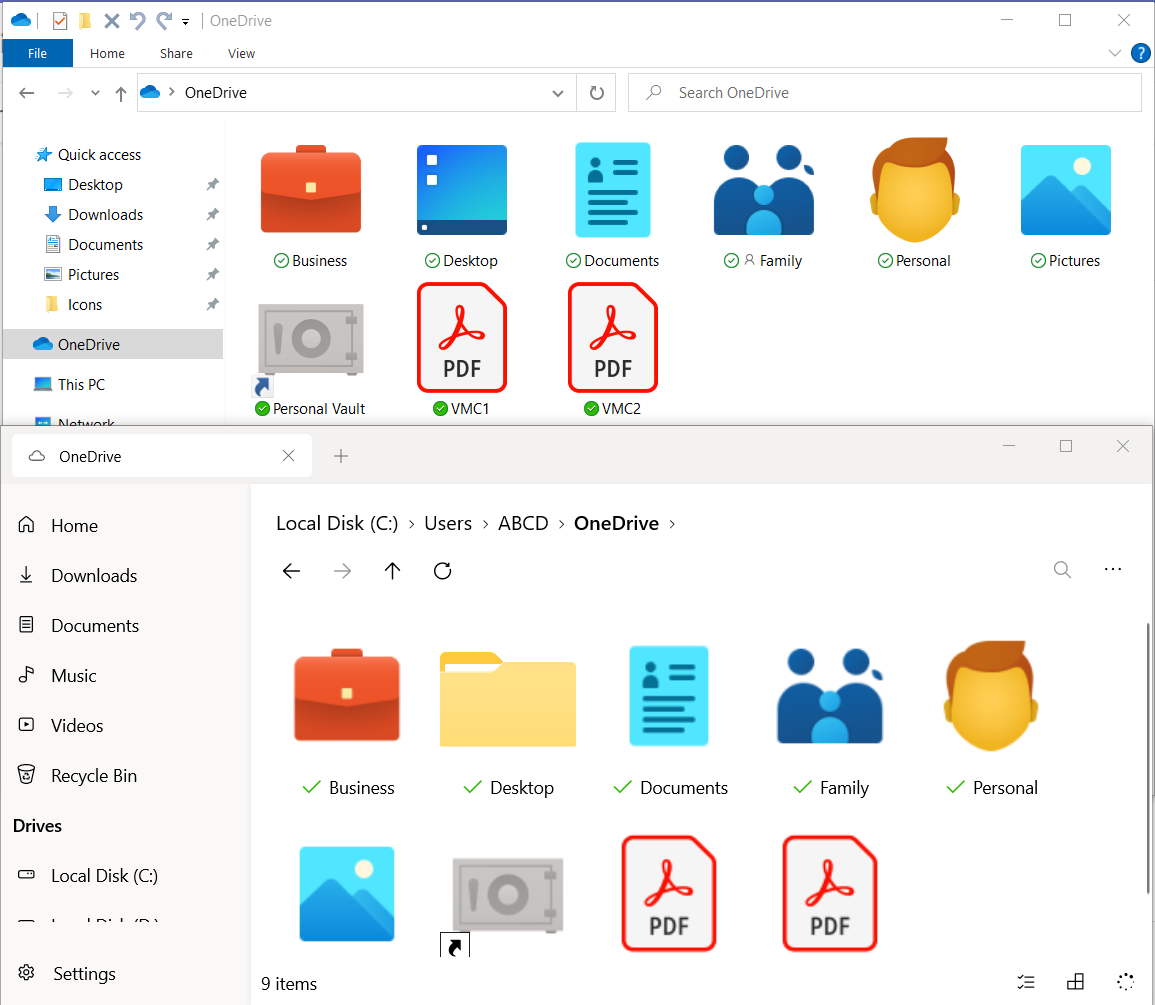Screen dimensions: 1155x1005
Task: Click the Delete icon in the Quick Access Toolbar
Action: pos(112,20)
